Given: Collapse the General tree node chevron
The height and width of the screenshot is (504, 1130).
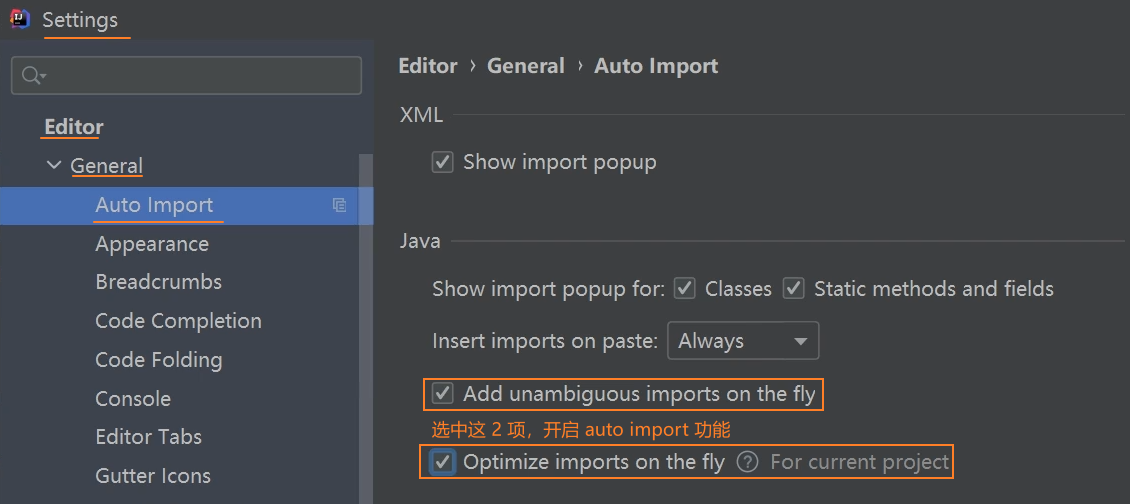Looking at the screenshot, I should (54, 166).
